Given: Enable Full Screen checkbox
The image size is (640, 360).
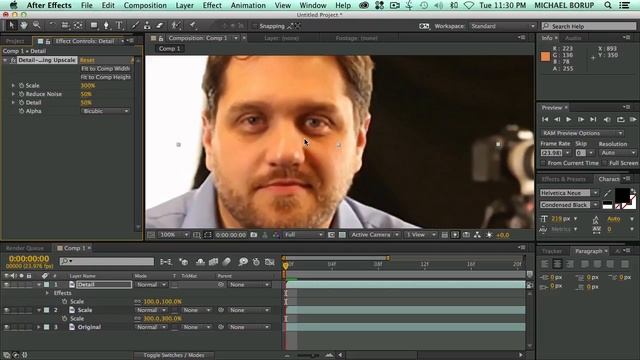Looking at the screenshot, I should coord(605,163).
